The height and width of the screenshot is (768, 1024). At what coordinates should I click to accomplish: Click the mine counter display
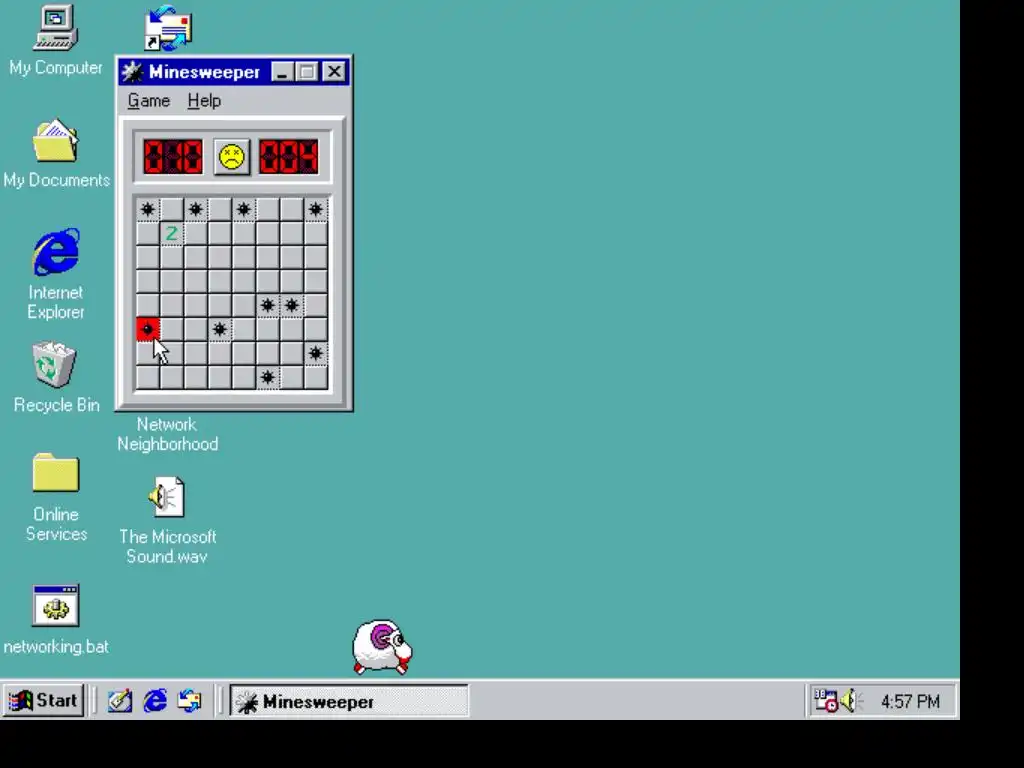[173, 157]
